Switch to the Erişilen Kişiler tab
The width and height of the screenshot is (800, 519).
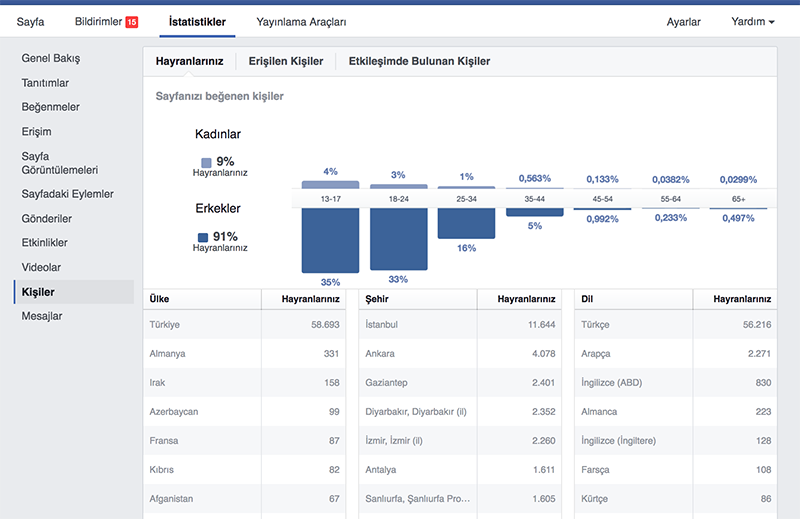click(x=286, y=61)
